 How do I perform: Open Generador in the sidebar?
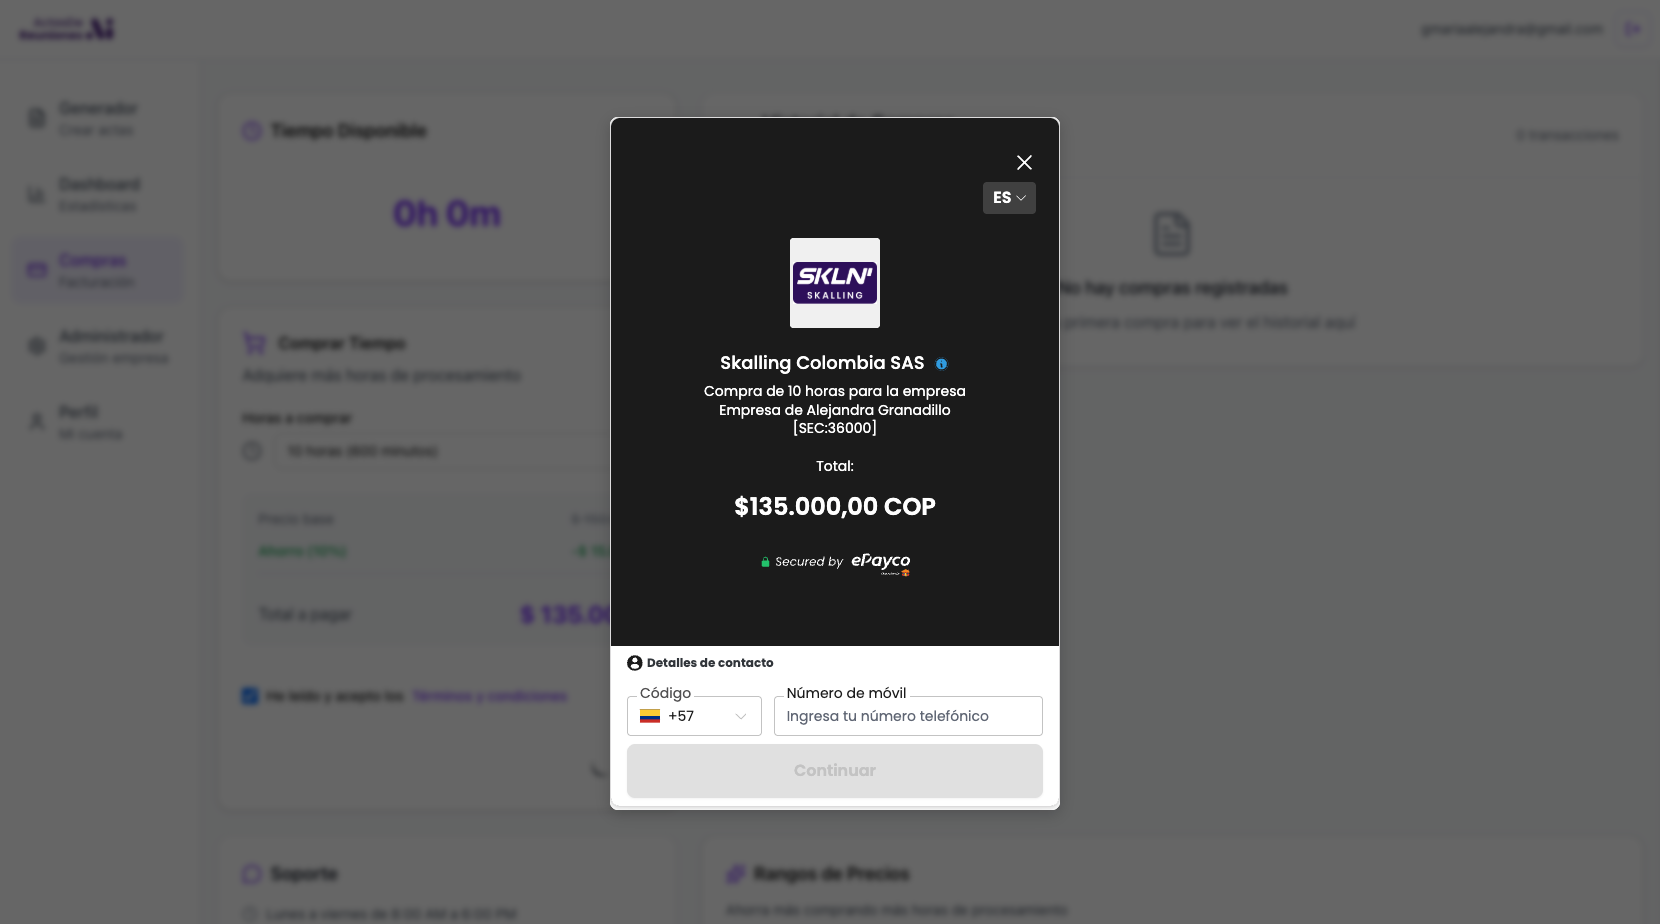(97, 118)
